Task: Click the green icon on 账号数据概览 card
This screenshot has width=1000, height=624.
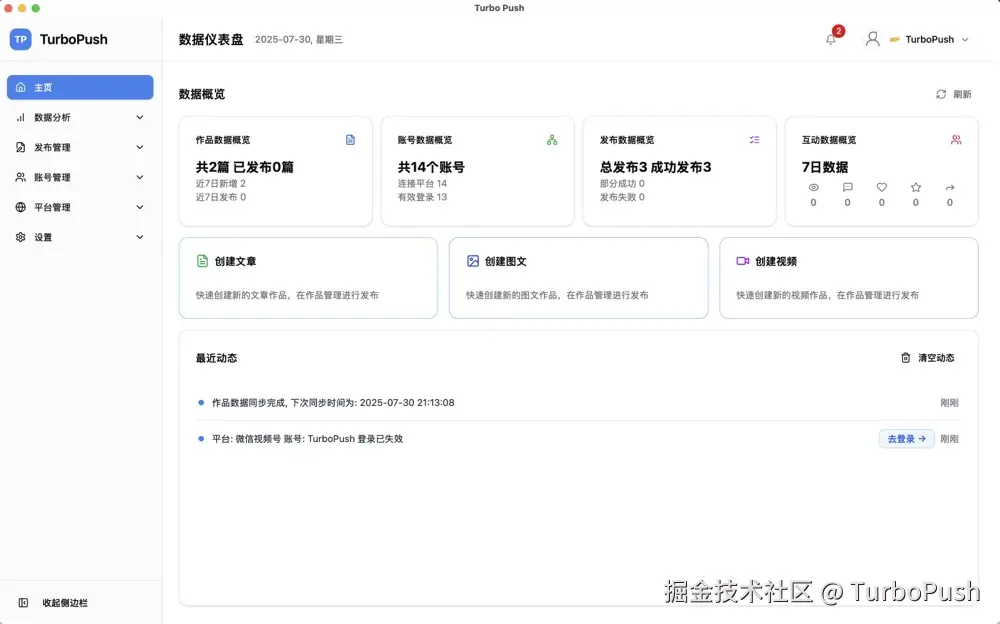Action: click(553, 139)
